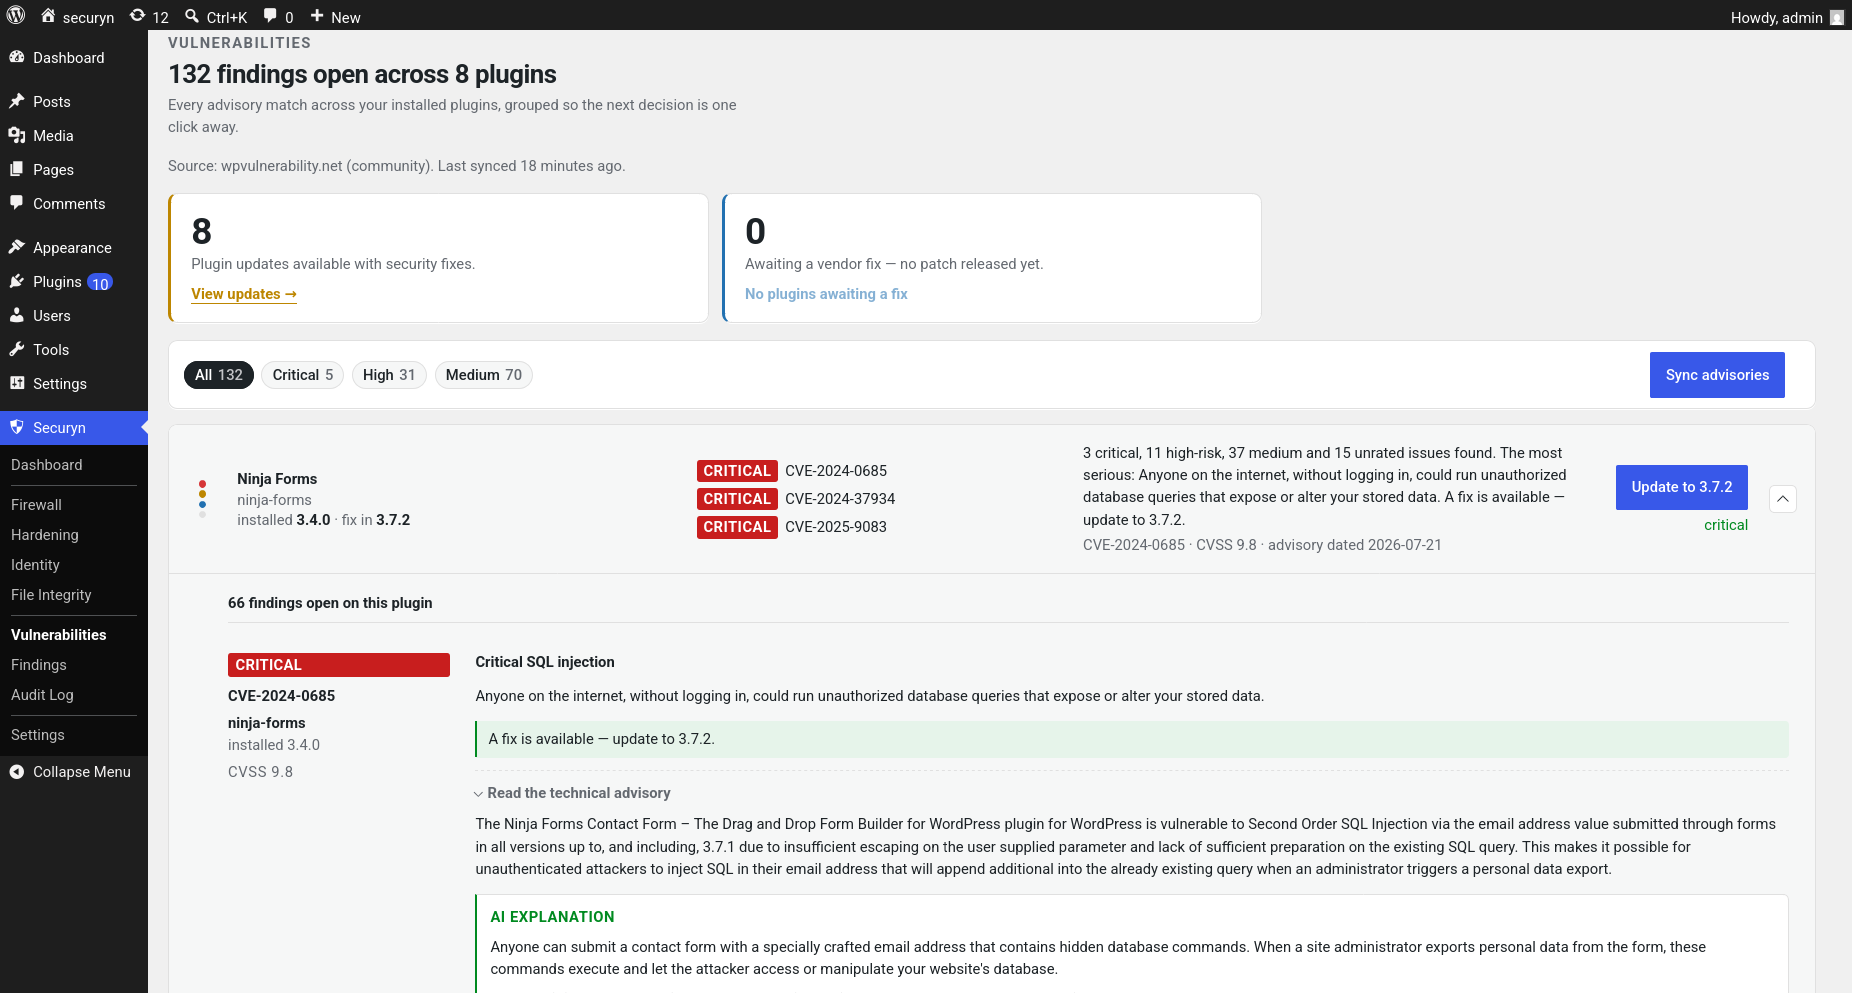This screenshot has width=1852, height=994.
Task: Click the green fix available notice
Action: (1132, 739)
